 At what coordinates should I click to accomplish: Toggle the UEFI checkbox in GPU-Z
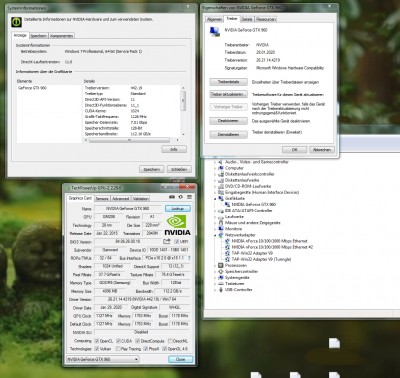tap(177, 241)
